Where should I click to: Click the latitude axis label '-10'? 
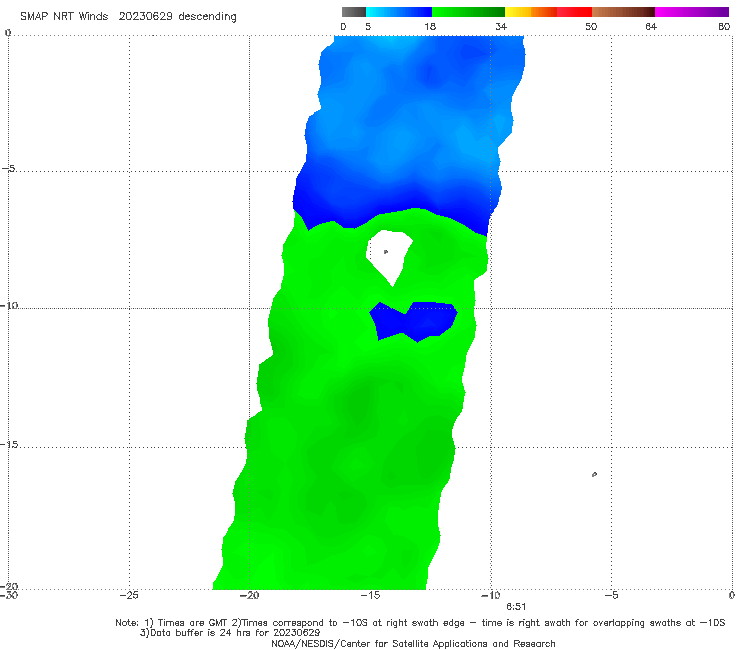(x=9, y=305)
